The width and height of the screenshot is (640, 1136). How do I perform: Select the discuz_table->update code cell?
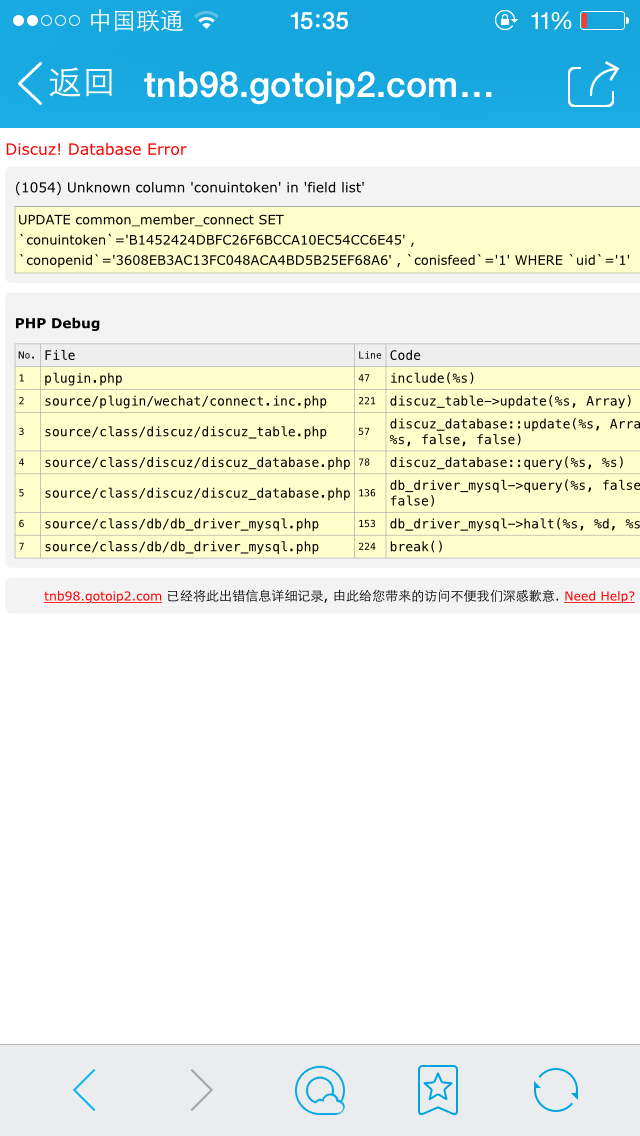click(513, 401)
